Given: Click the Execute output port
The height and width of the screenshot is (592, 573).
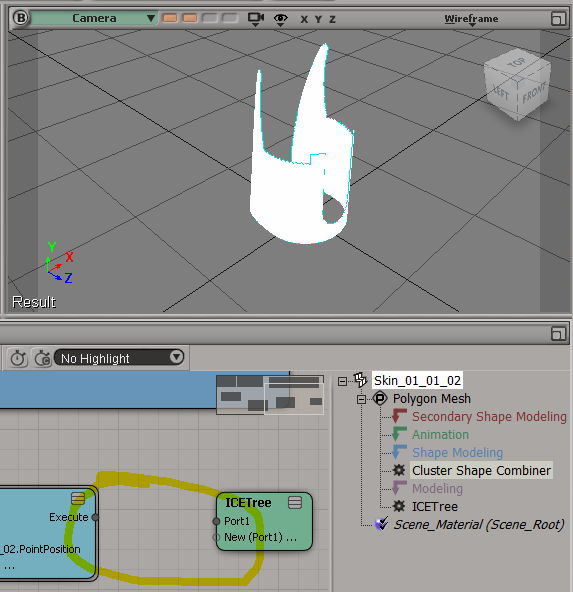Looking at the screenshot, I should tap(96, 517).
